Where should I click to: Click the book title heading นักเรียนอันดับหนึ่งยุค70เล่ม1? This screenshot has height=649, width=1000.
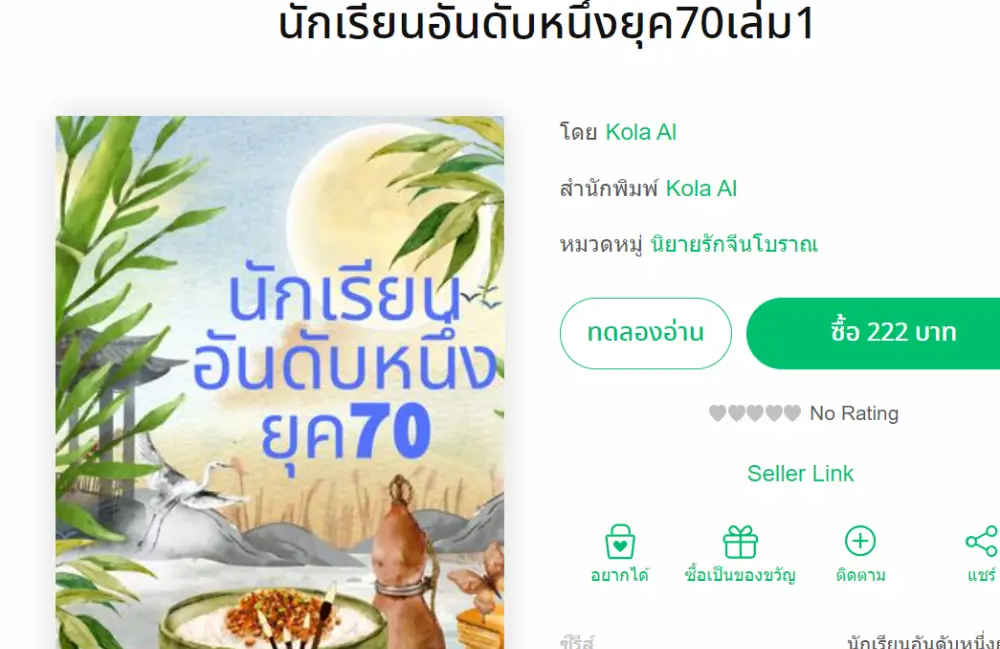tap(547, 24)
